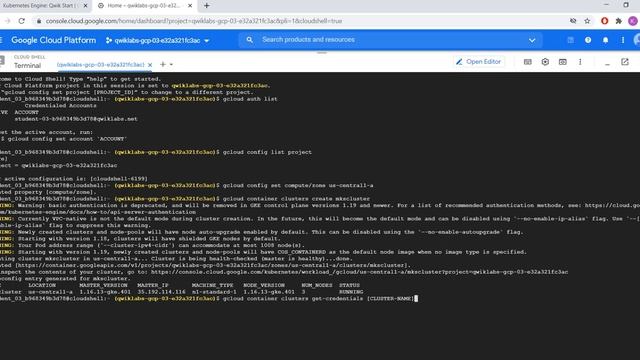The width and height of the screenshot is (640, 360).
Task: Reload the page with browser refresh icon
Action: pyautogui.click(x=22, y=21)
